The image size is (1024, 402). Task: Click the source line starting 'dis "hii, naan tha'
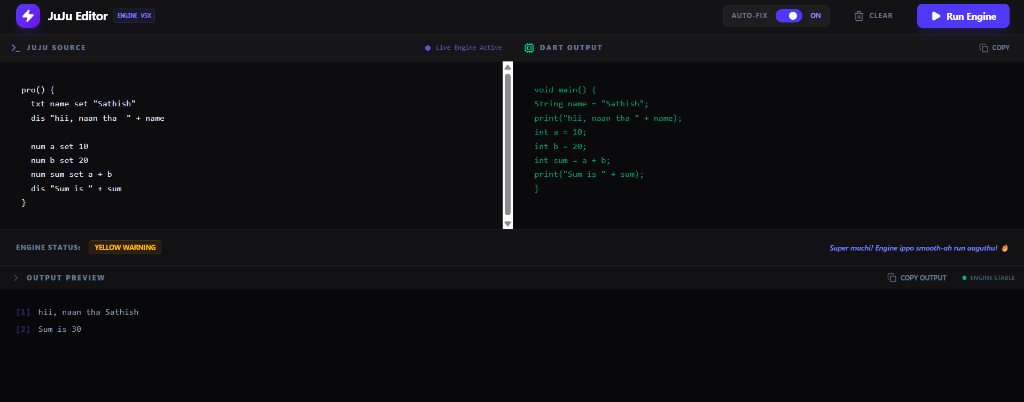(x=97, y=118)
